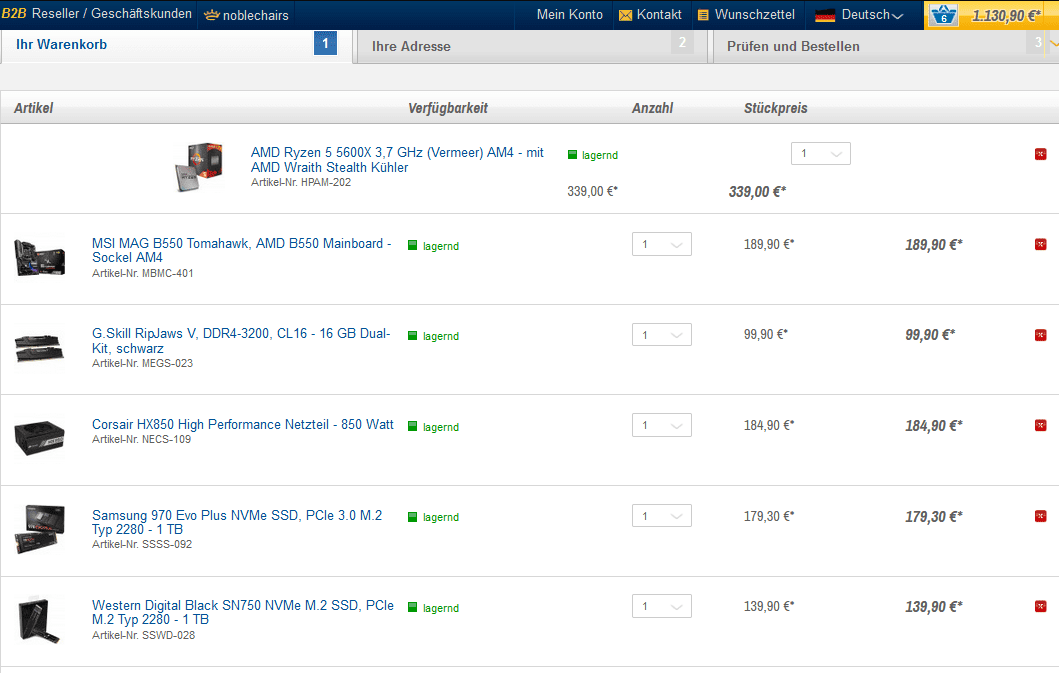Open AMD Ryzen 5 5600X product link
Screen dimensions: 1059x673
pos(397,160)
